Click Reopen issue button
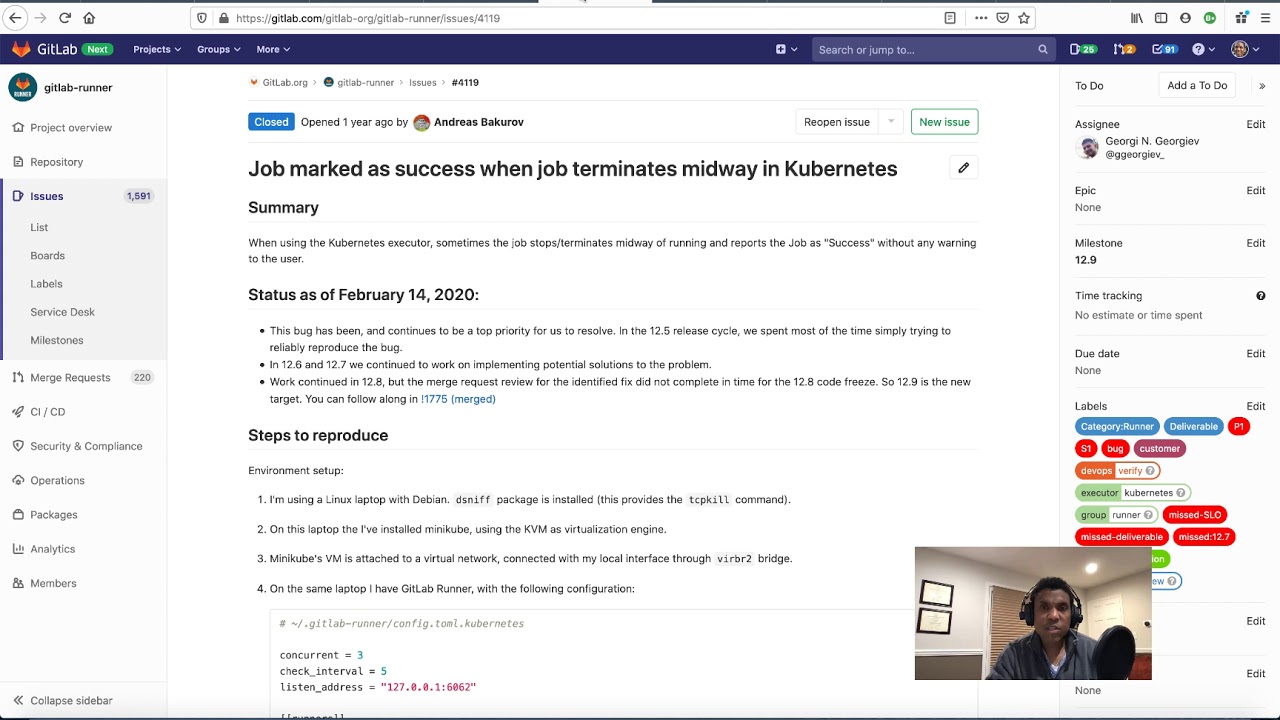Screen dimensions: 1280x720 point(837,122)
